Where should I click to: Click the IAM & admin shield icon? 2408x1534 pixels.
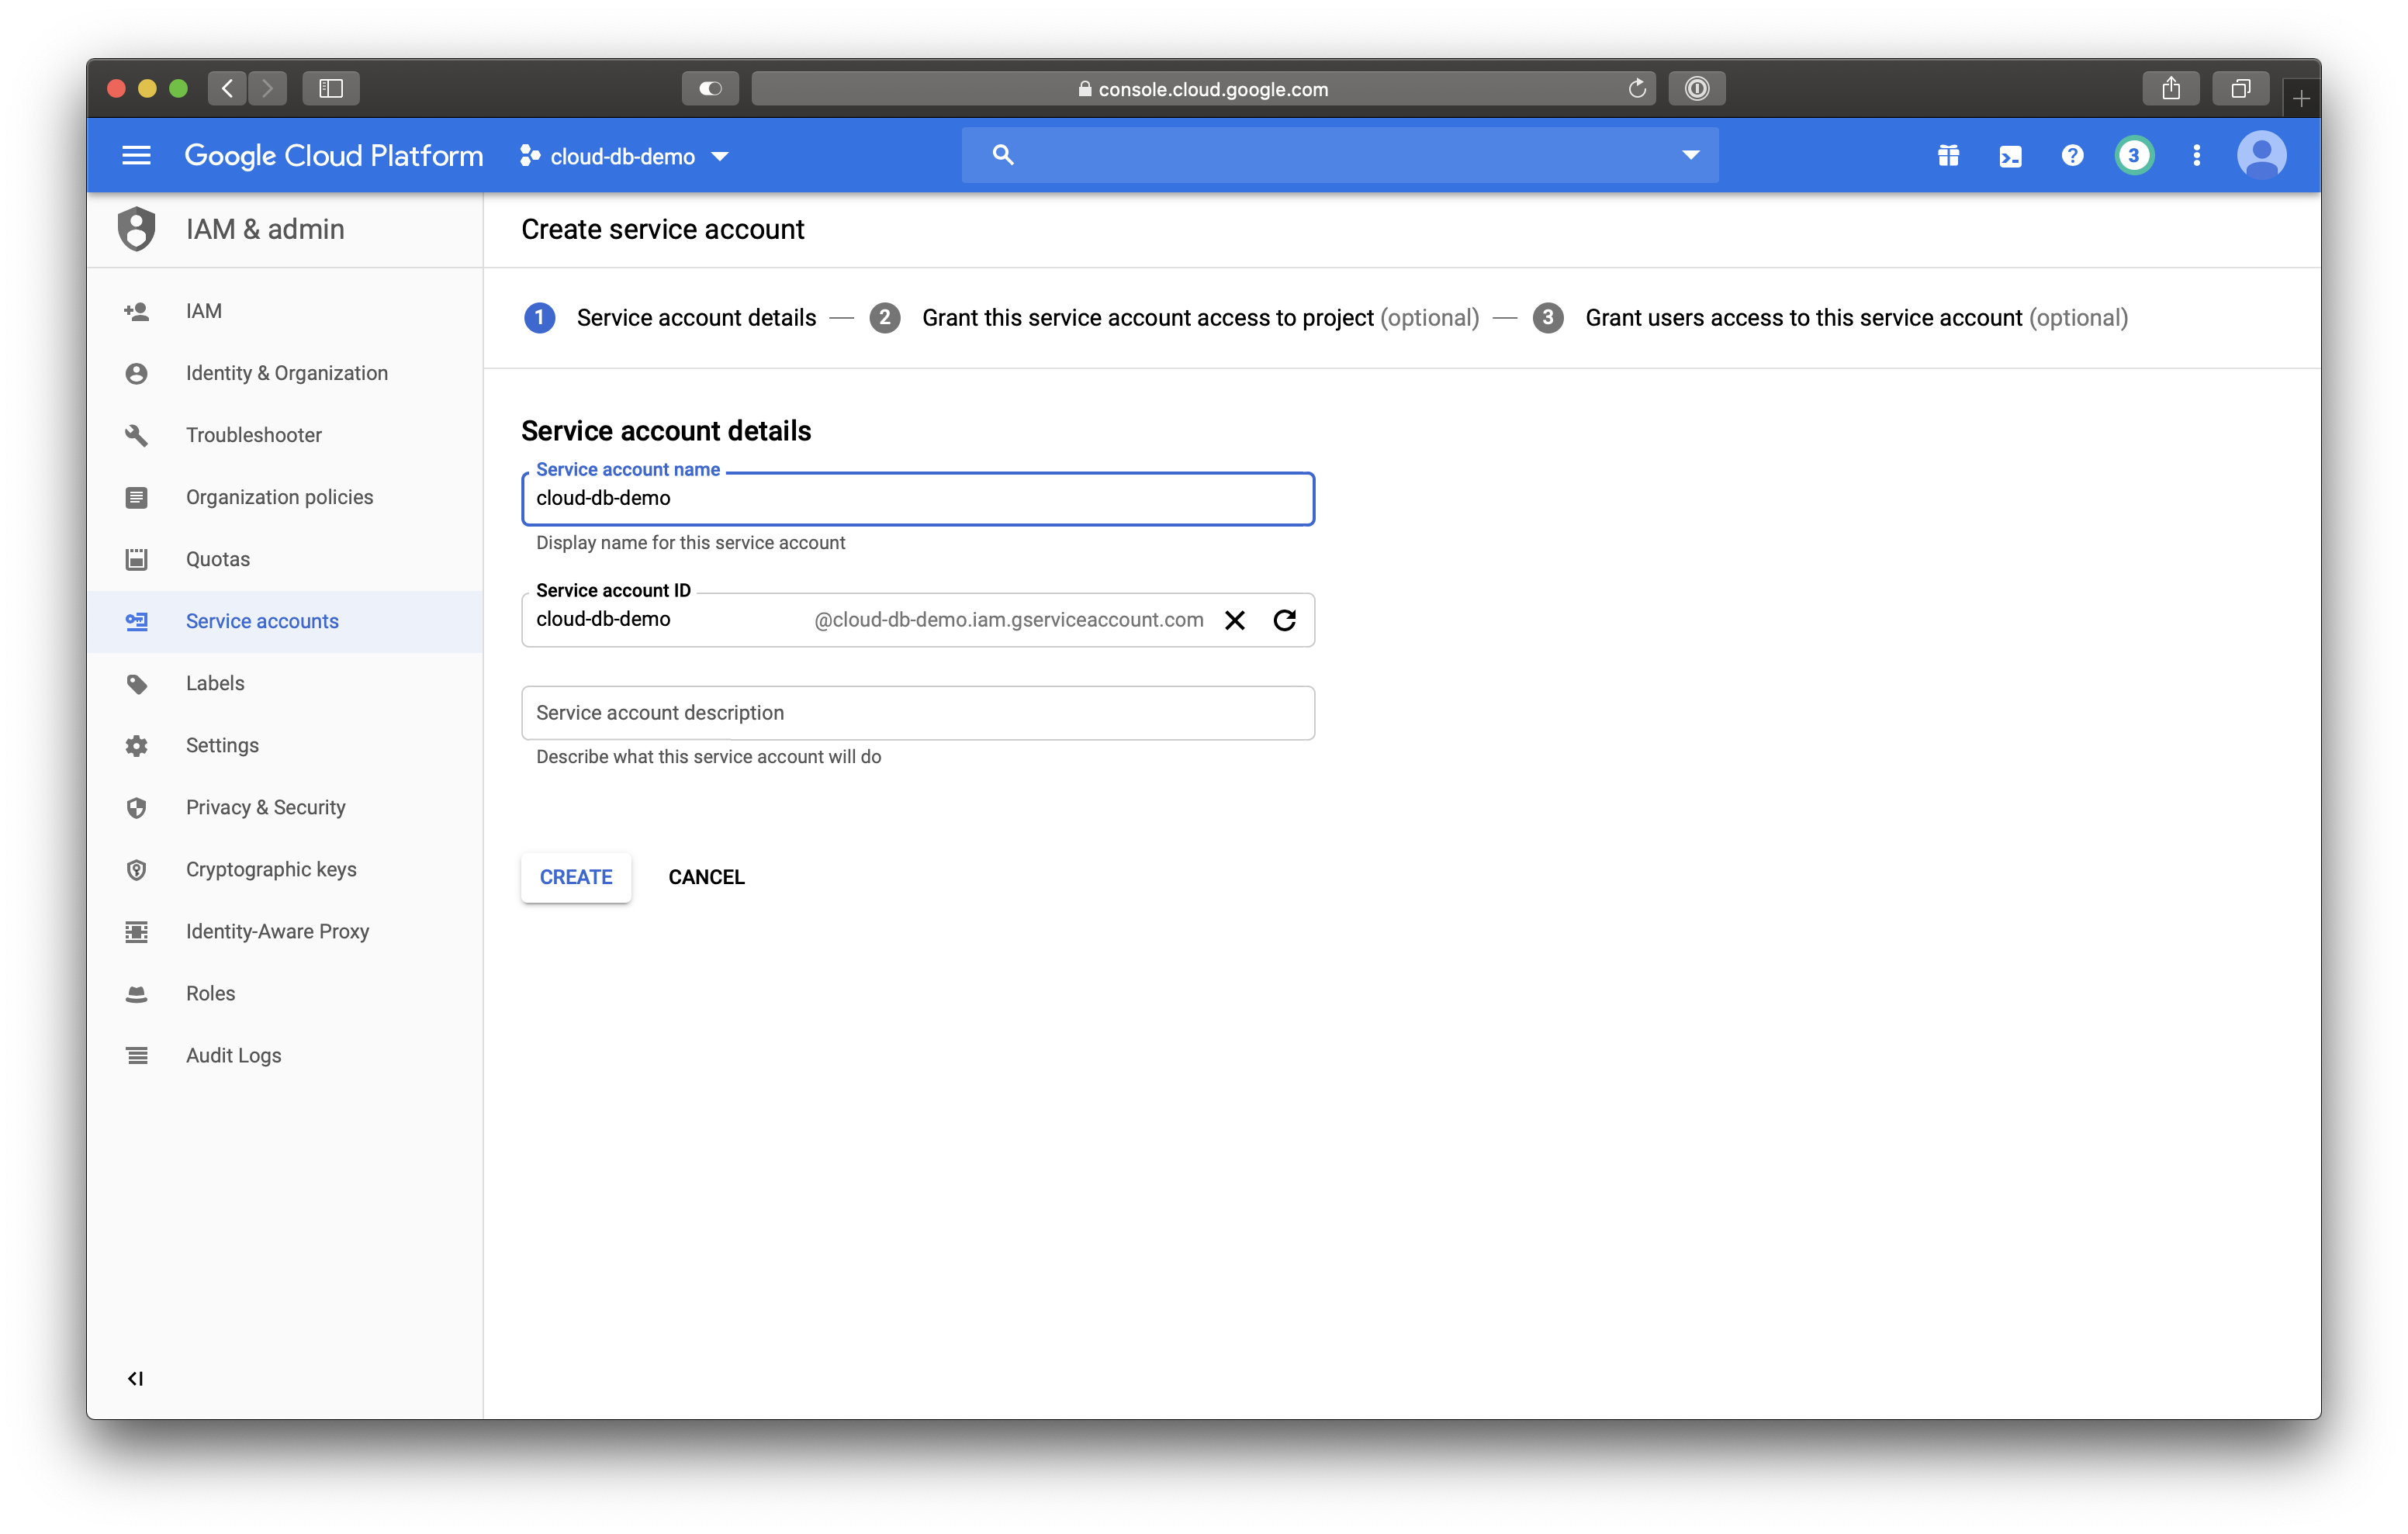(x=136, y=229)
